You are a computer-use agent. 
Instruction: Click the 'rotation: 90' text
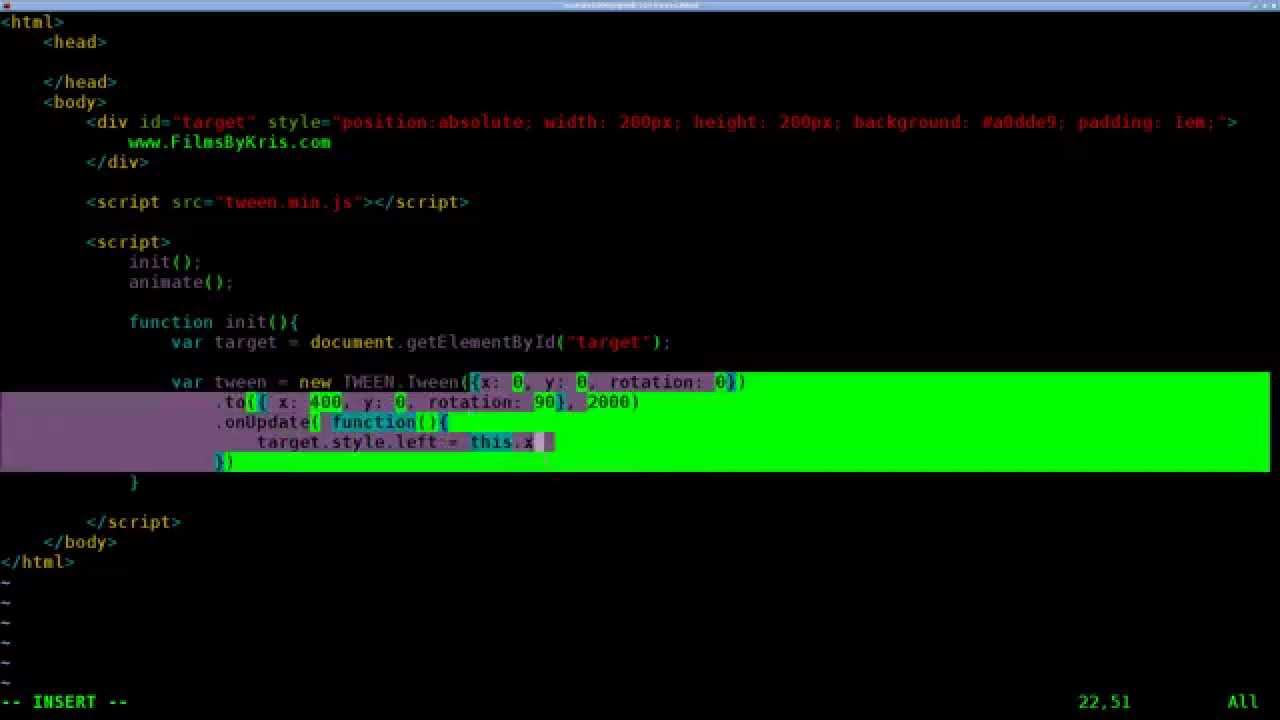[491, 402]
